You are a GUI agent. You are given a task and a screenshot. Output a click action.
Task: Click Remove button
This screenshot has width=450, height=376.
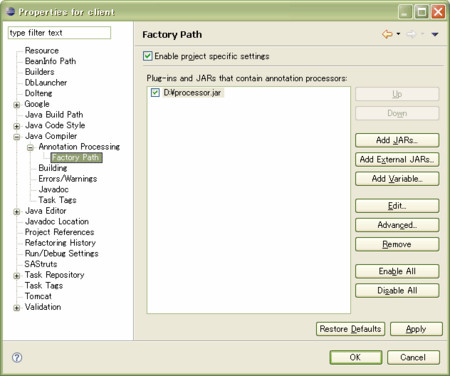397,244
